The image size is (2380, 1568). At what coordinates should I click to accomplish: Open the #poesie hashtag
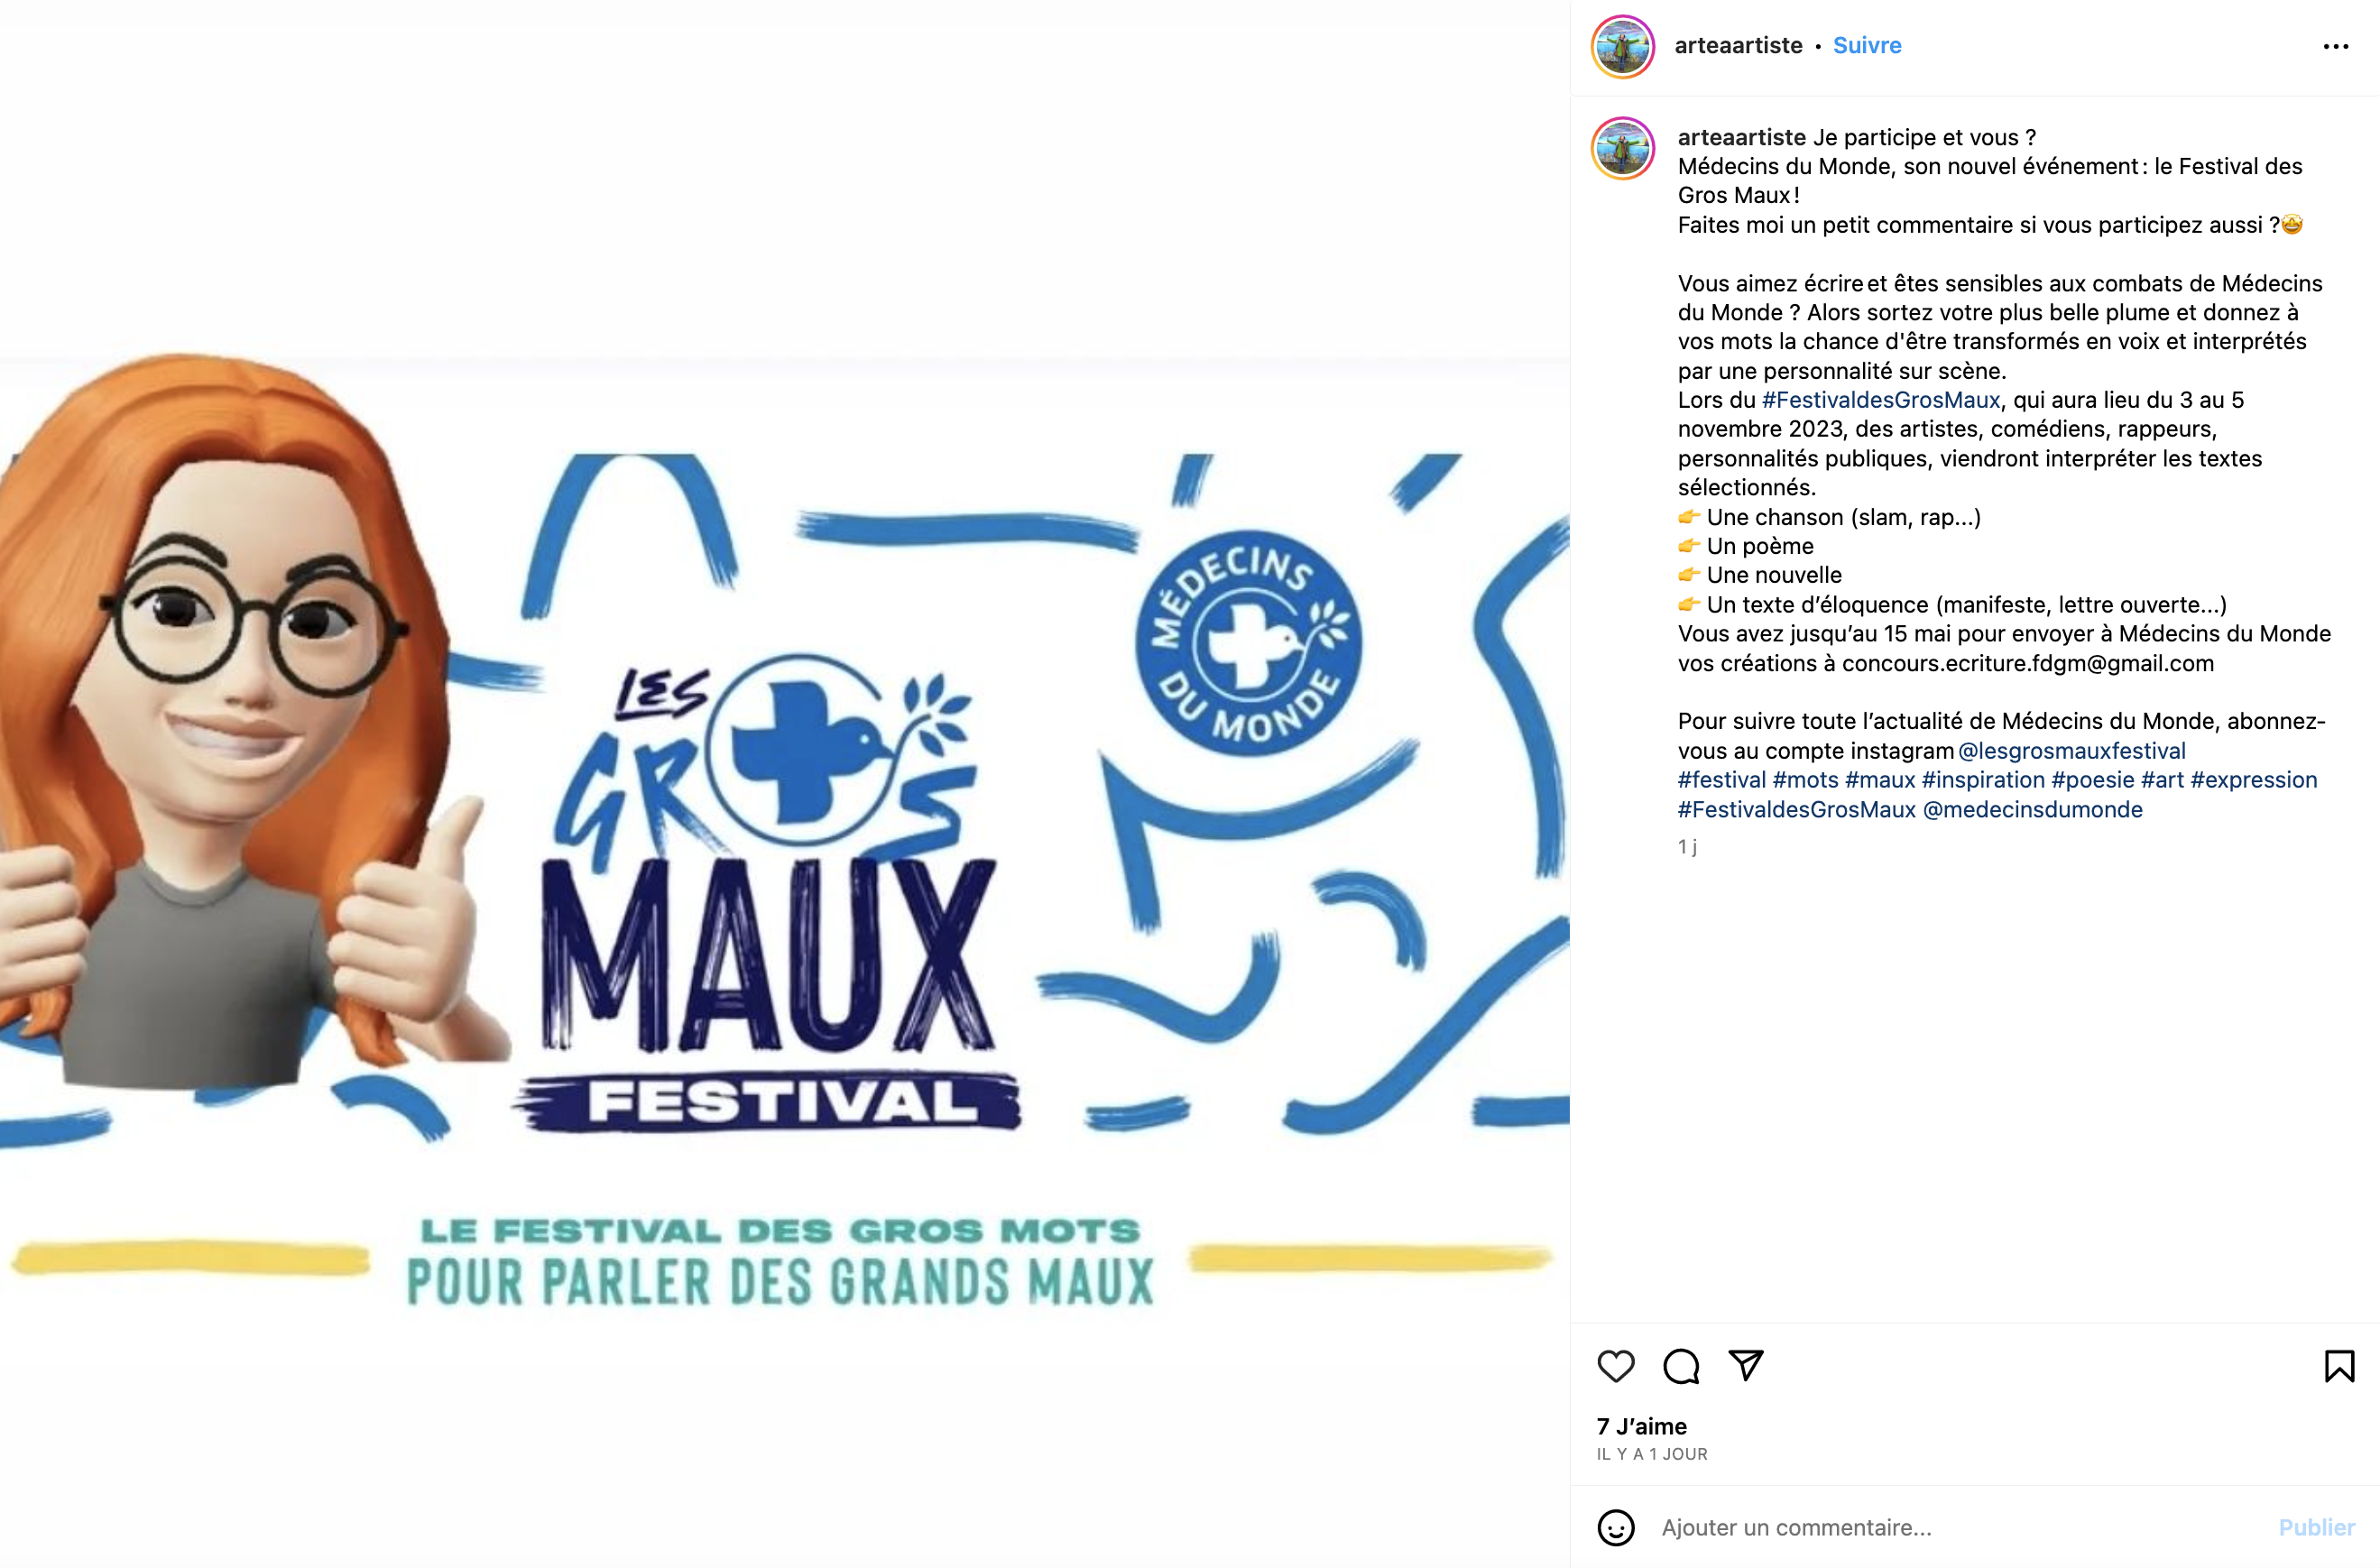click(2092, 780)
